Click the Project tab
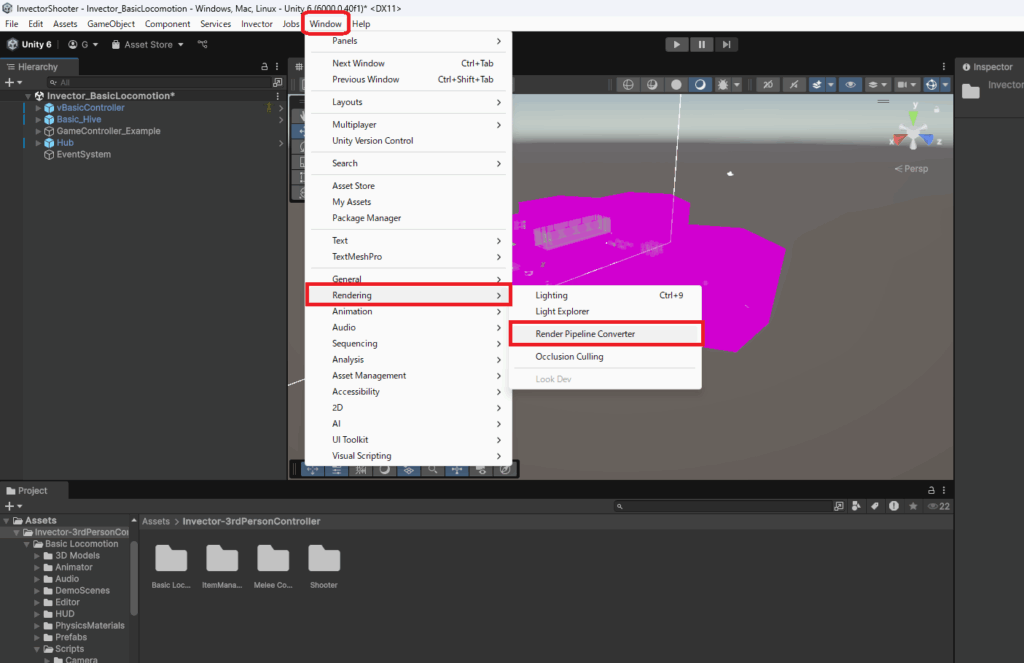 27,491
